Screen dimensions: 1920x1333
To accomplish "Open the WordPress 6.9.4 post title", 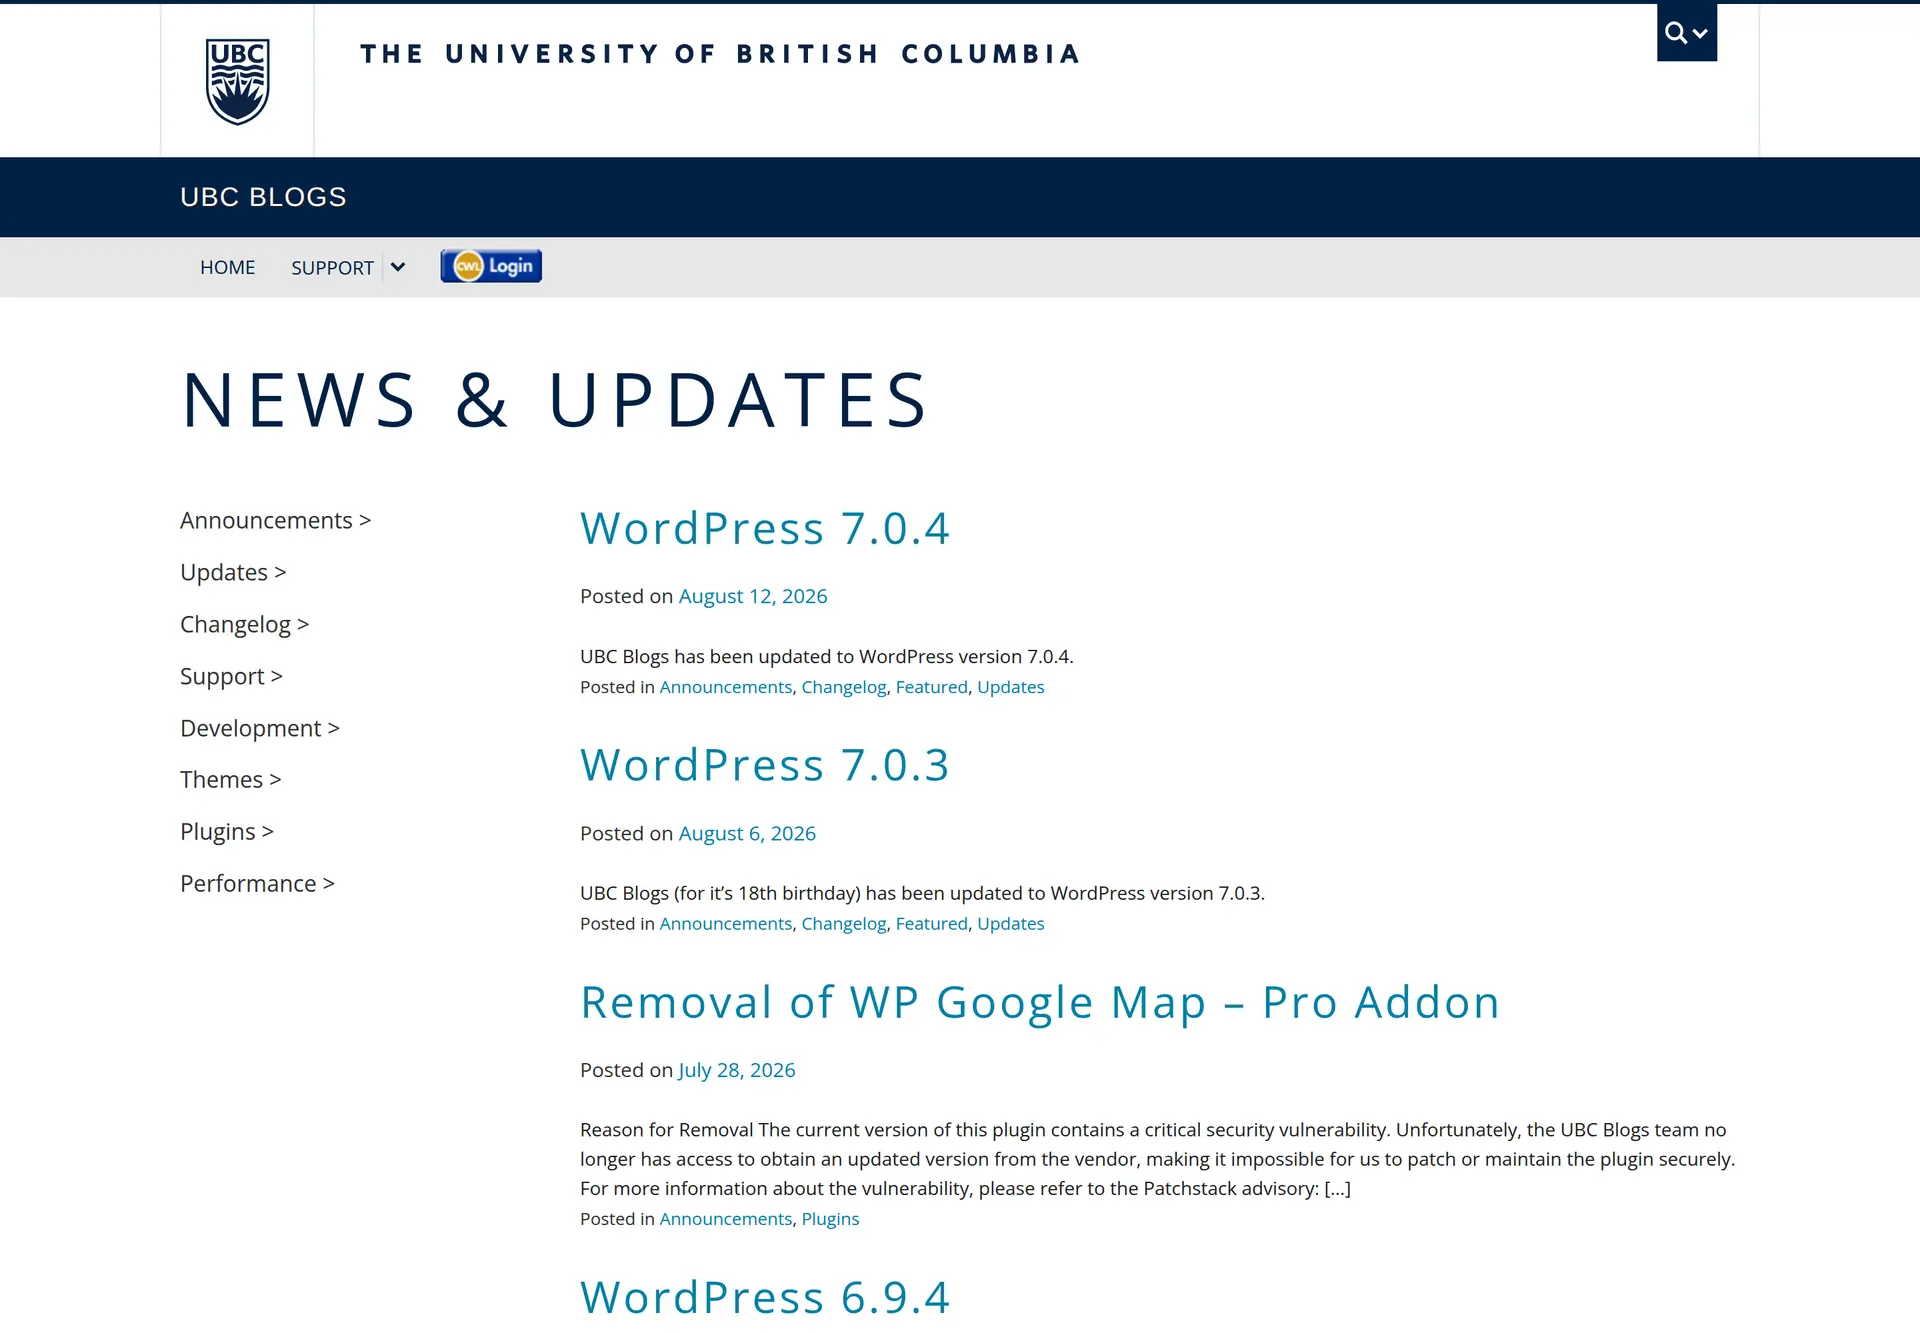I will [x=765, y=1297].
